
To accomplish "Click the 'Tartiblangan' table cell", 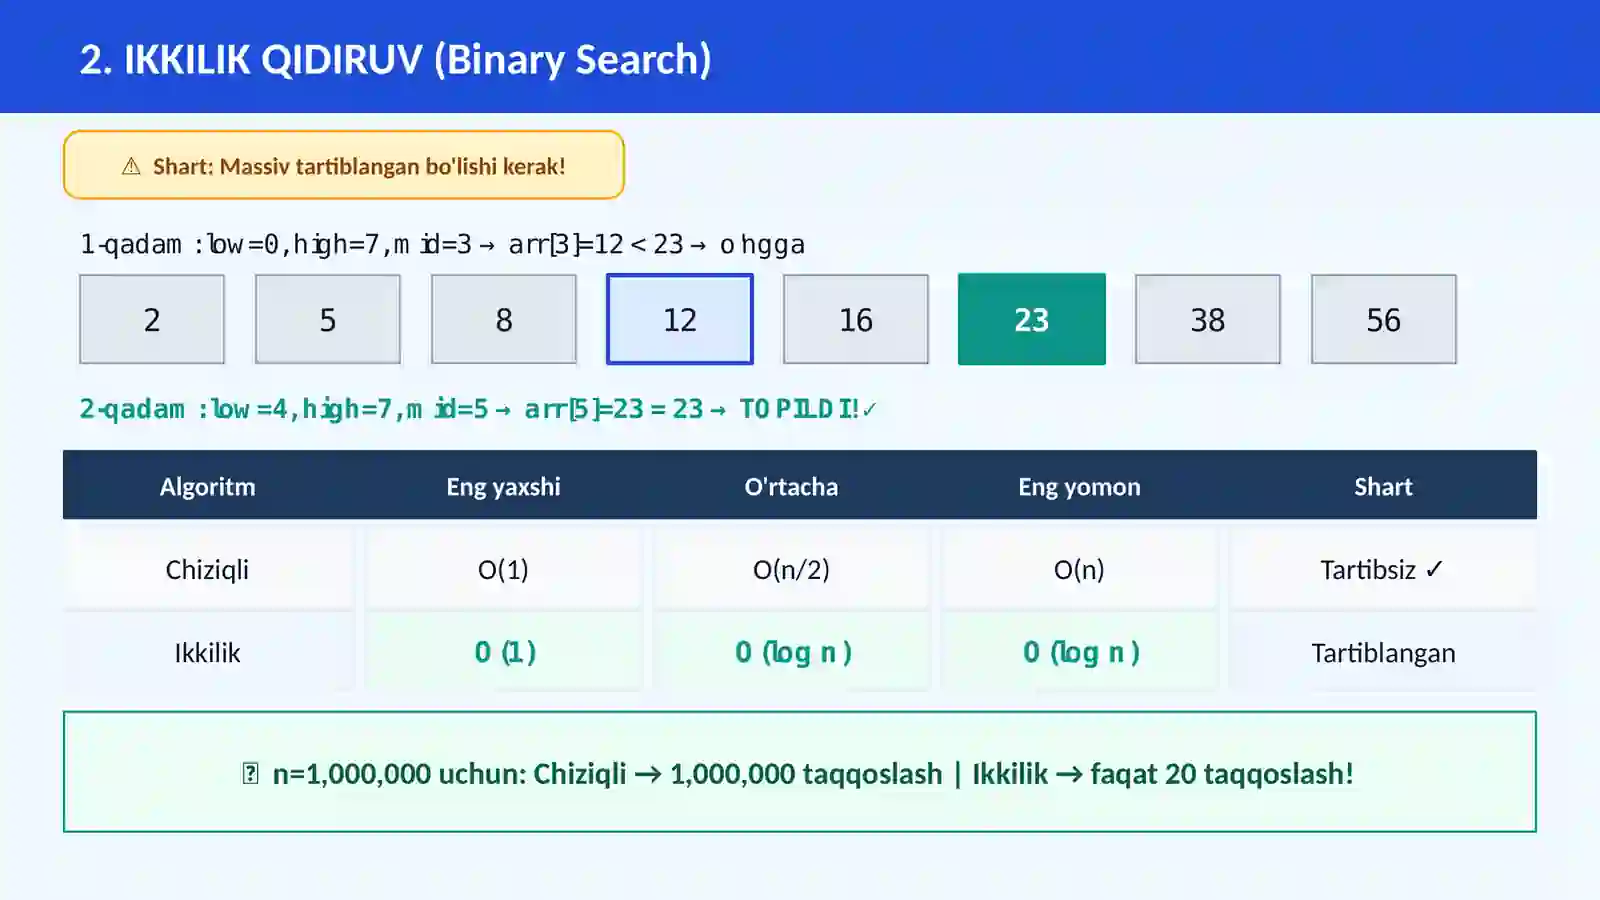I will coord(1383,652).
